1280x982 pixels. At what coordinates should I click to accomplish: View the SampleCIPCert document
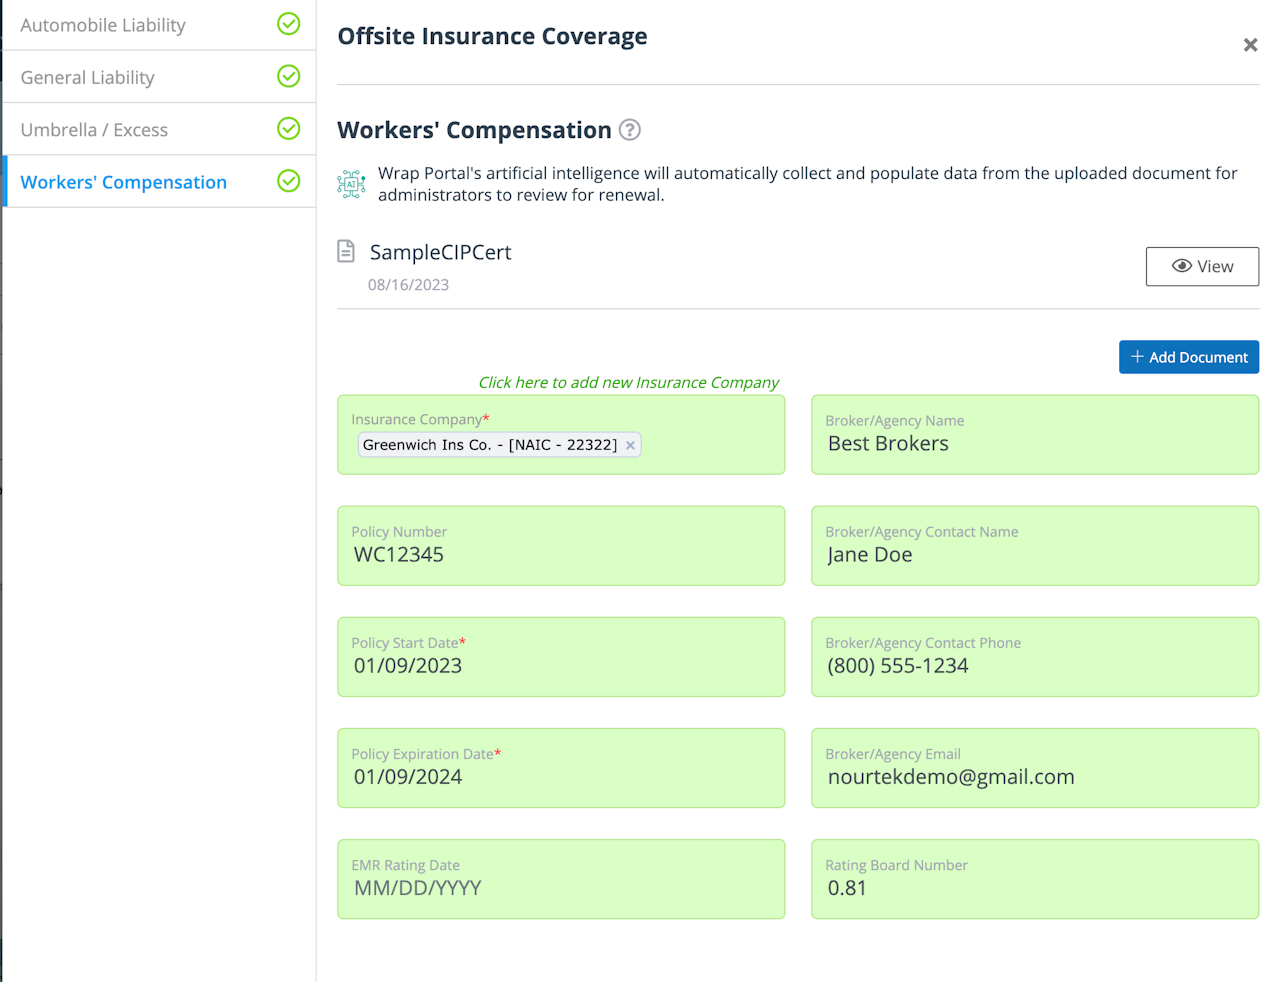(1202, 267)
